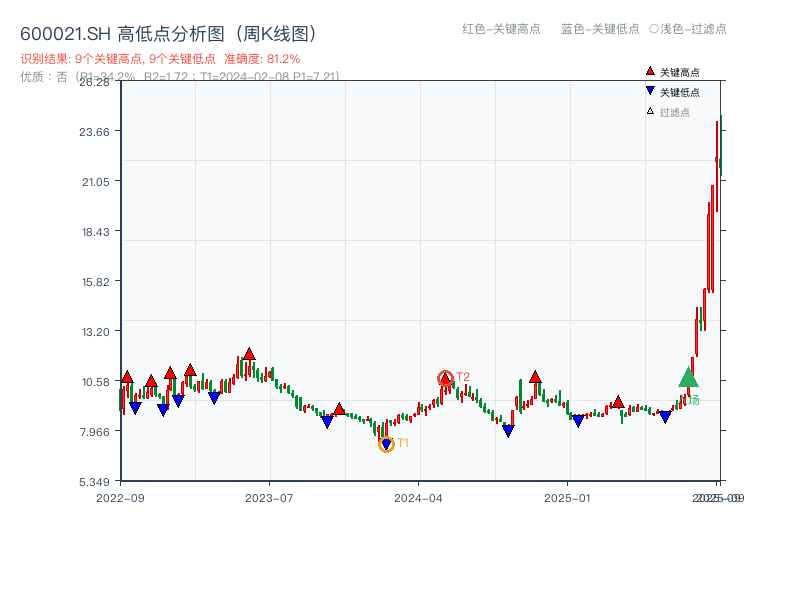Screen dimensions: 800x600
Task: Click the hollow triangle icon beside 过滤点 legend
Action: (650, 111)
